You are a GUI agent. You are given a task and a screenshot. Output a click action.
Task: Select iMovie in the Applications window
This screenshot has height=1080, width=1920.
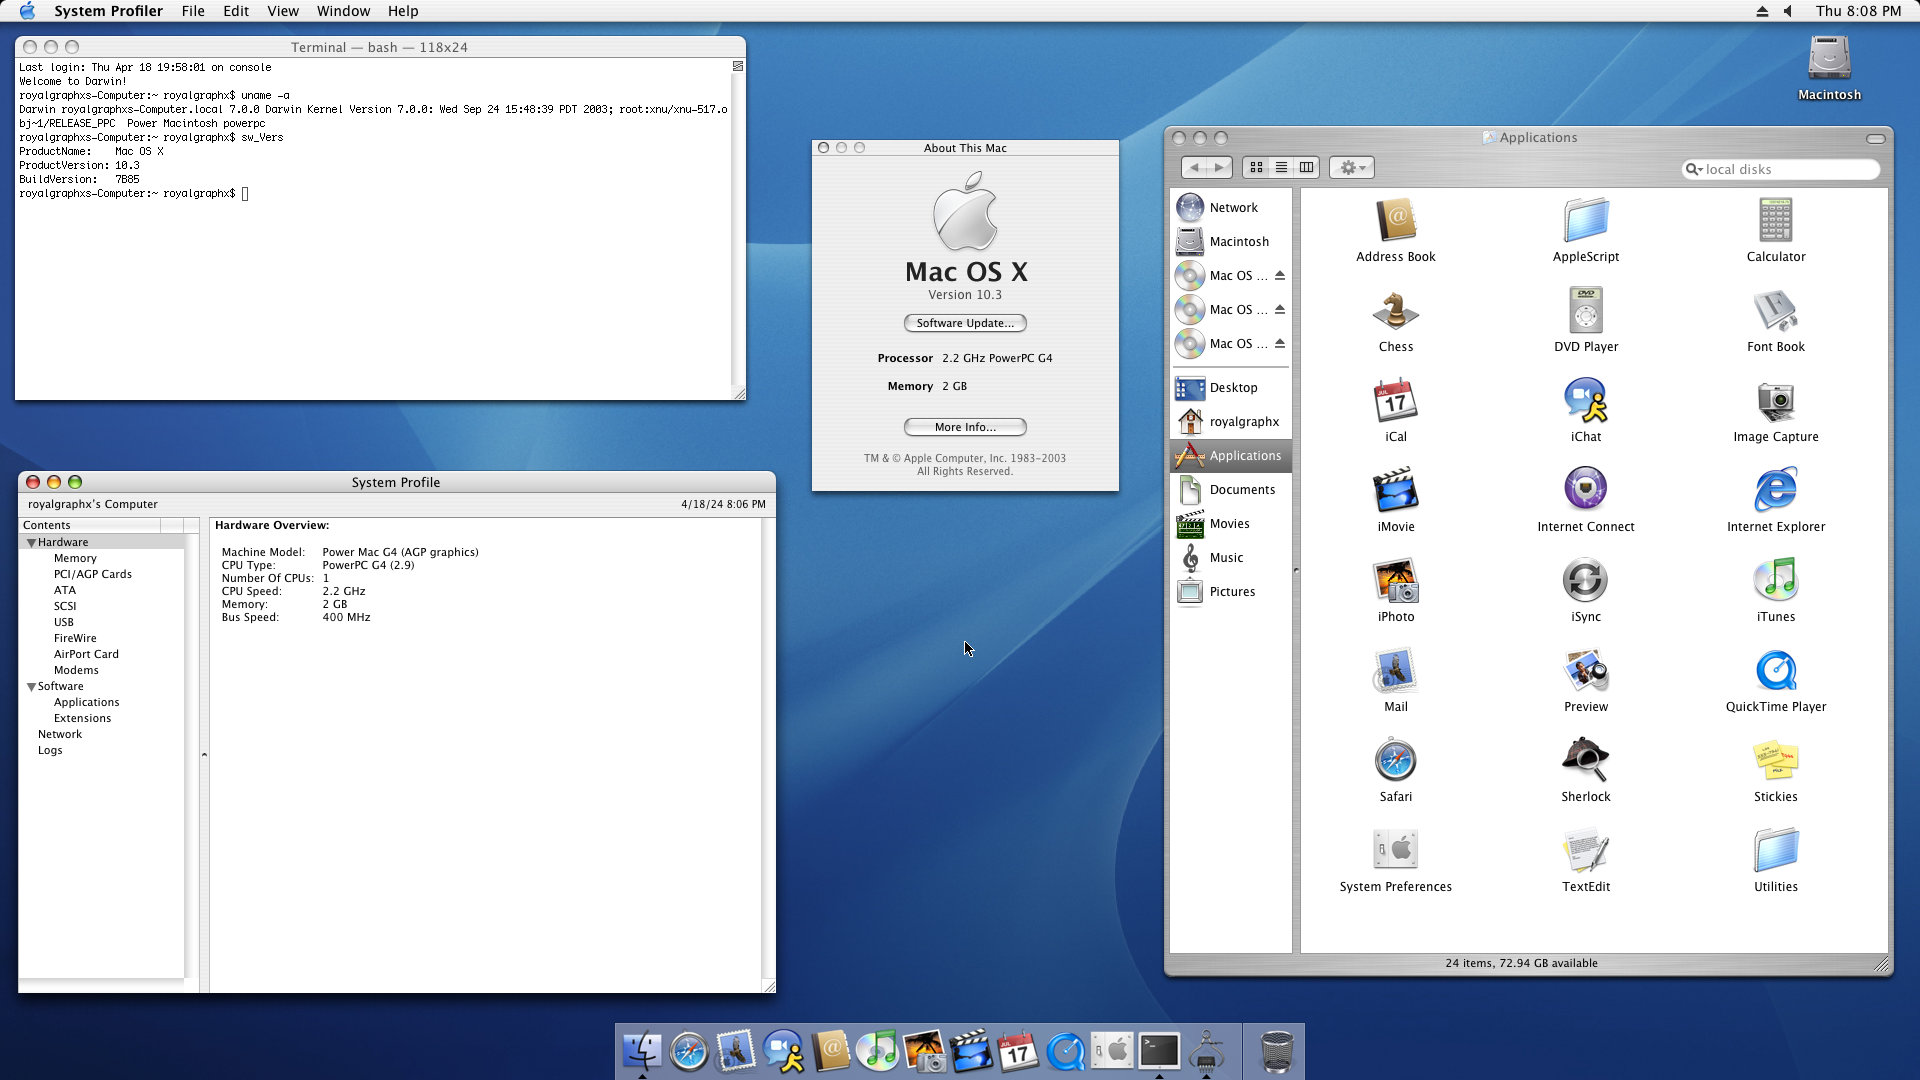click(1396, 491)
